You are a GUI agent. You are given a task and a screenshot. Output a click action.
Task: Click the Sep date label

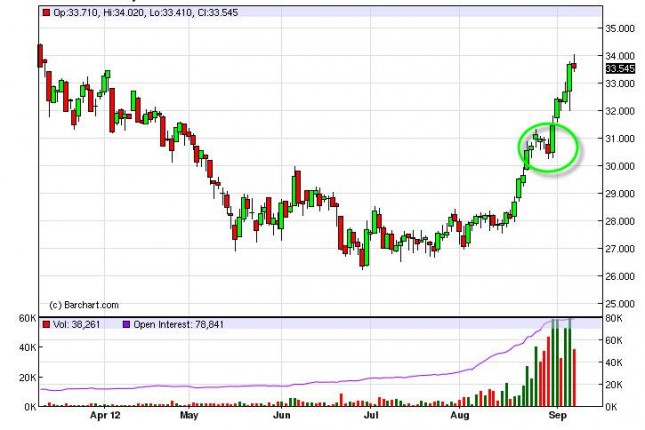click(557, 415)
